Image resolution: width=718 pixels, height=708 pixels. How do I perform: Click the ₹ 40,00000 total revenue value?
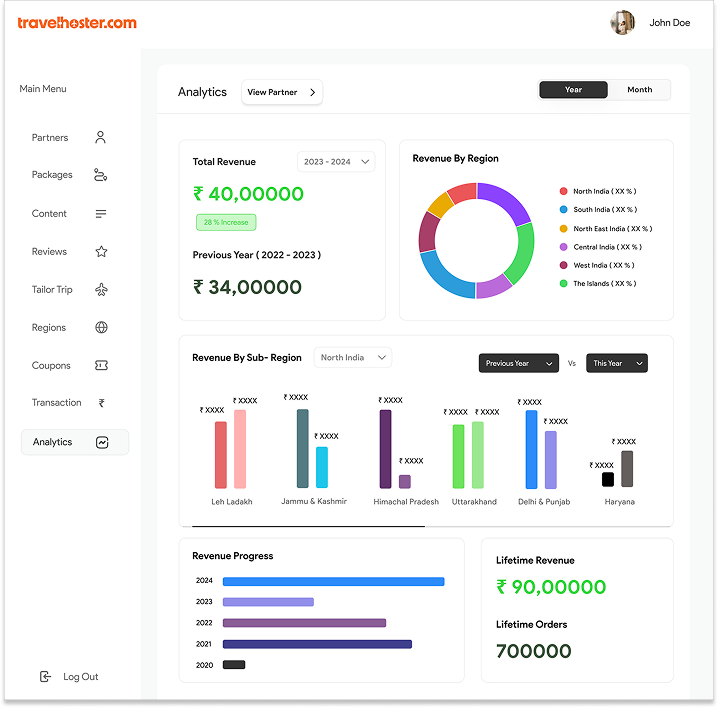pos(248,194)
